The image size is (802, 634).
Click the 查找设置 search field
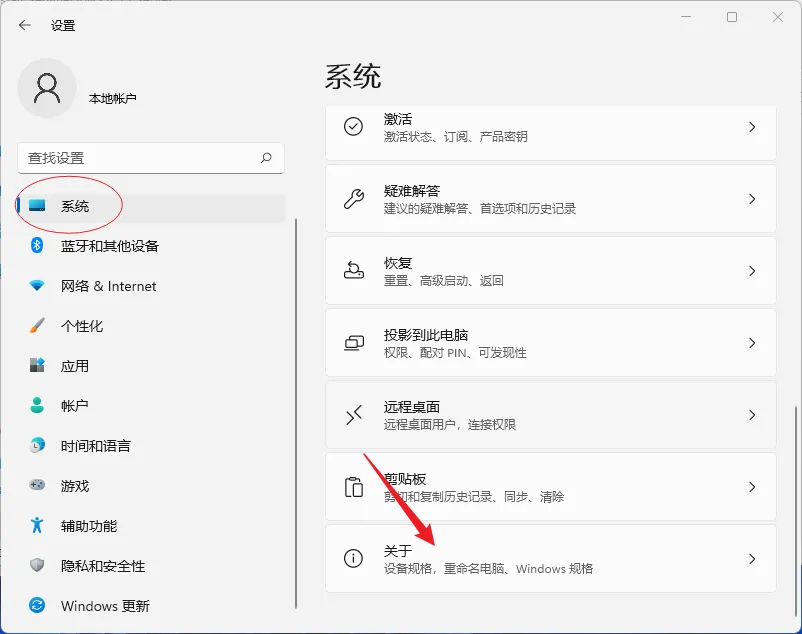tap(151, 158)
